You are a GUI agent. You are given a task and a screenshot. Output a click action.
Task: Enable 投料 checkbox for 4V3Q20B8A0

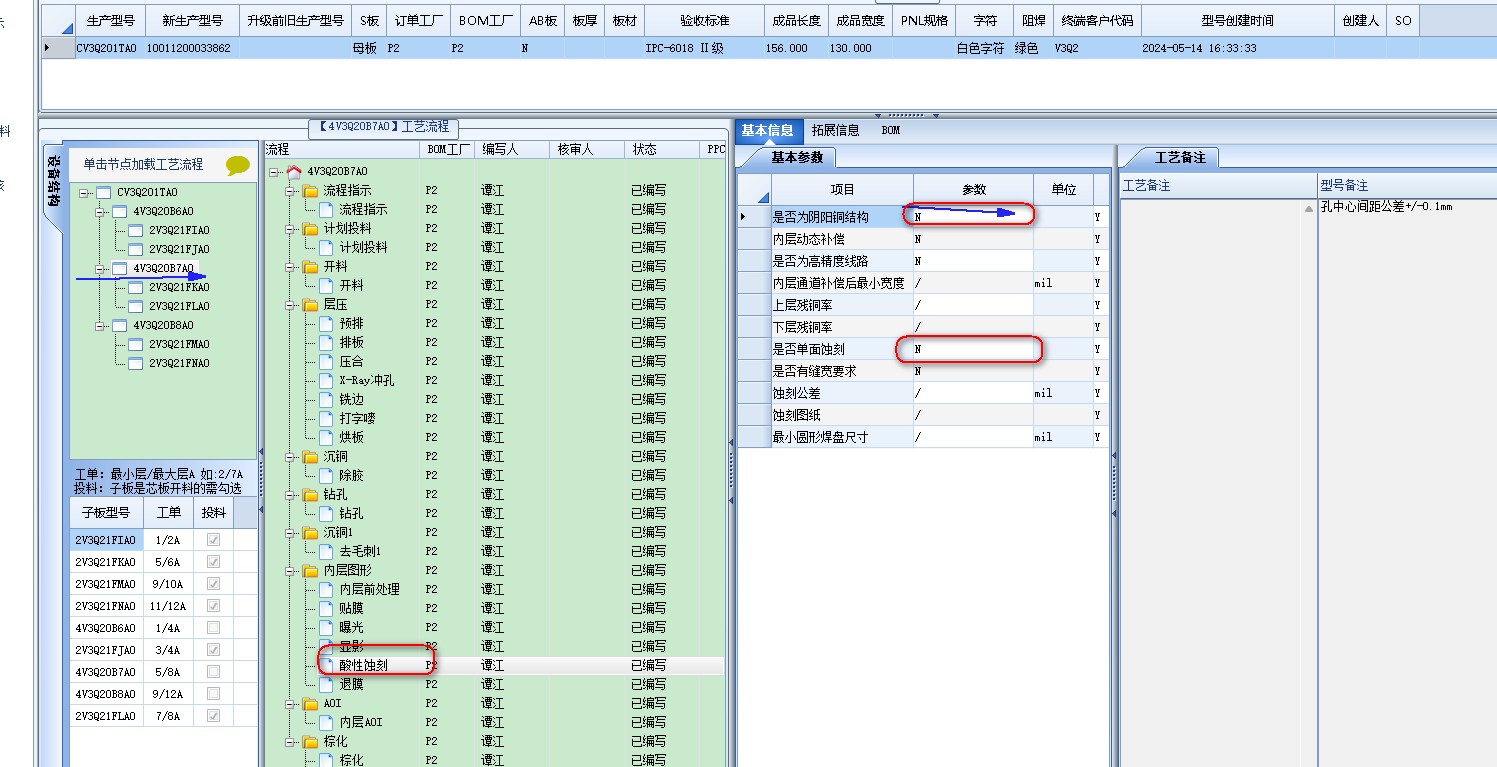[x=213, y=694]
